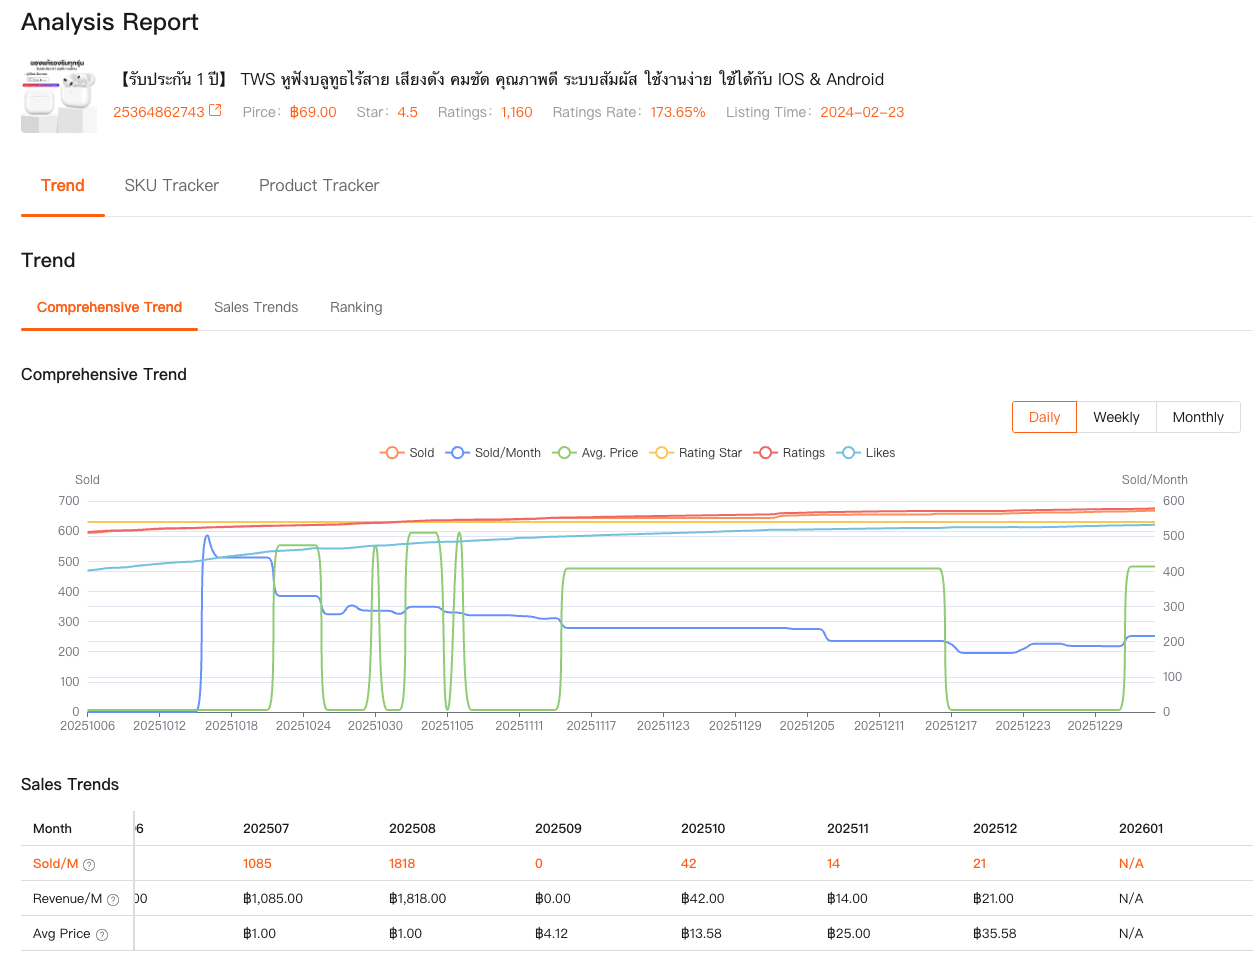Toggle the Rating Star legend series

696,453
